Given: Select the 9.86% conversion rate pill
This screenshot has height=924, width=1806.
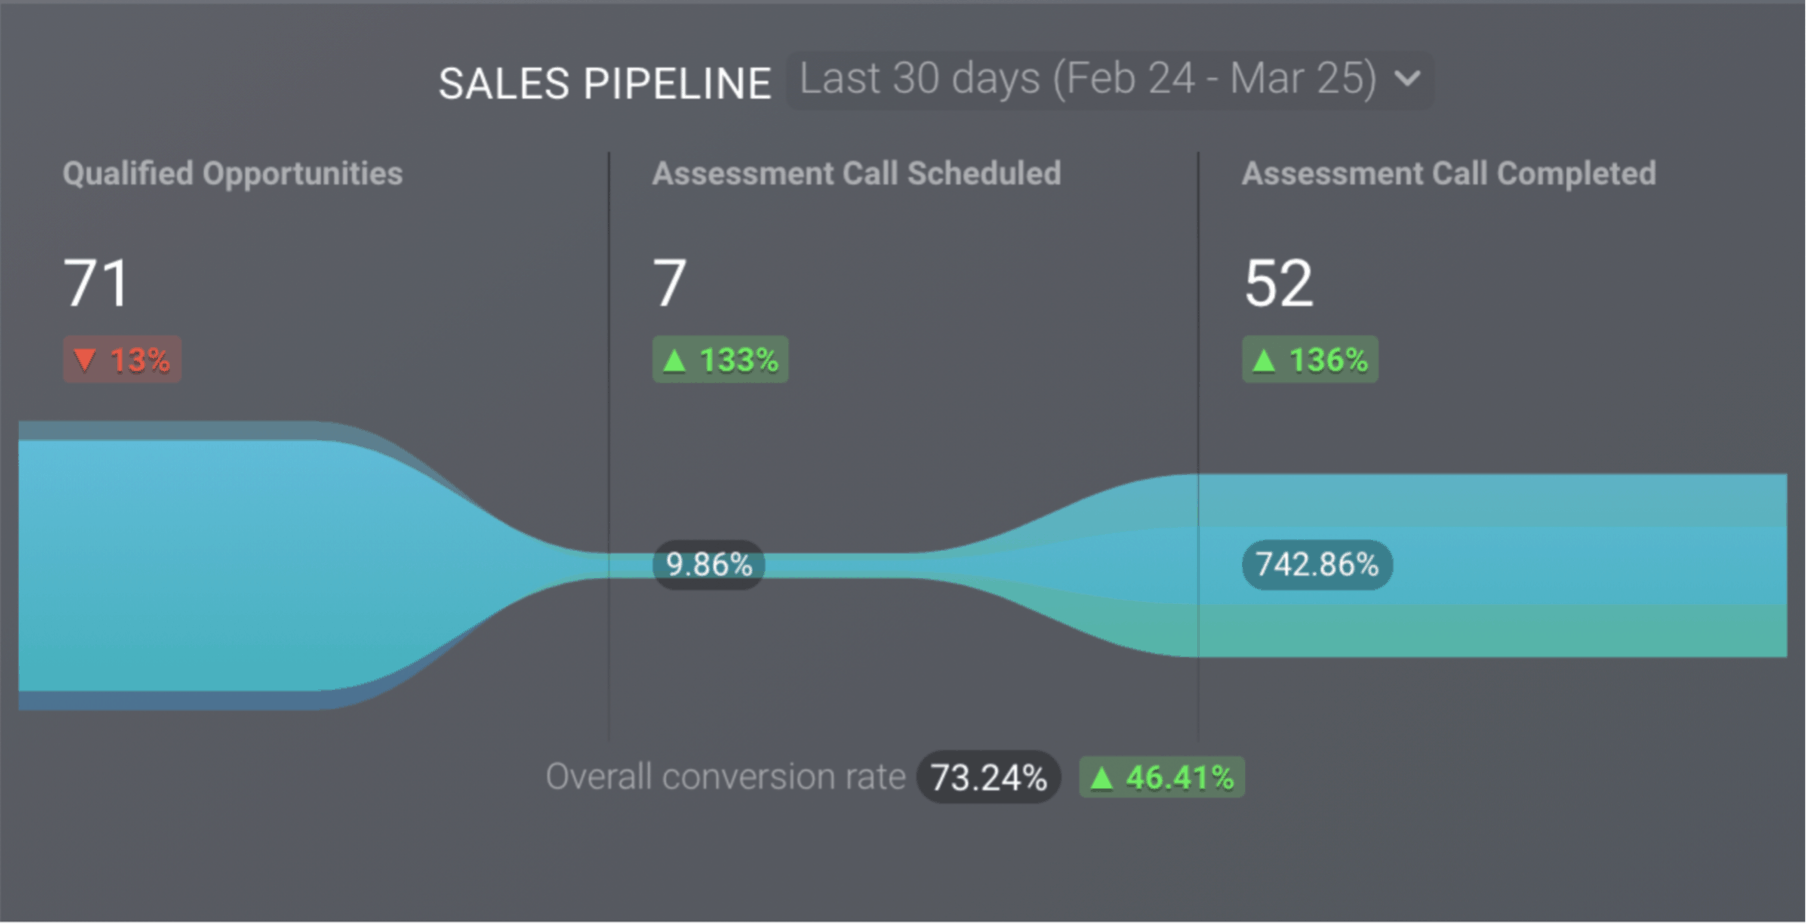Looking at the screenshot, I should point(709,565).
